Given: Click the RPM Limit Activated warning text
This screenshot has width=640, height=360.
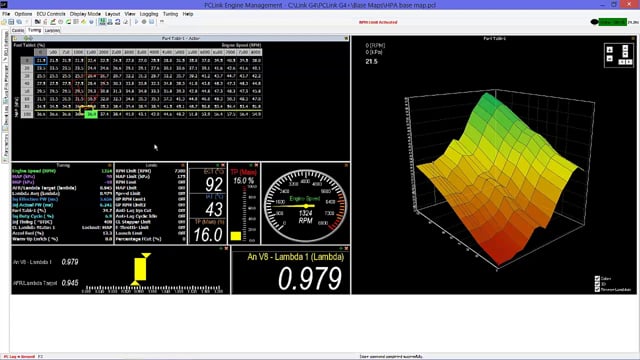Looking at the screenshot, I should coord(378,22).
